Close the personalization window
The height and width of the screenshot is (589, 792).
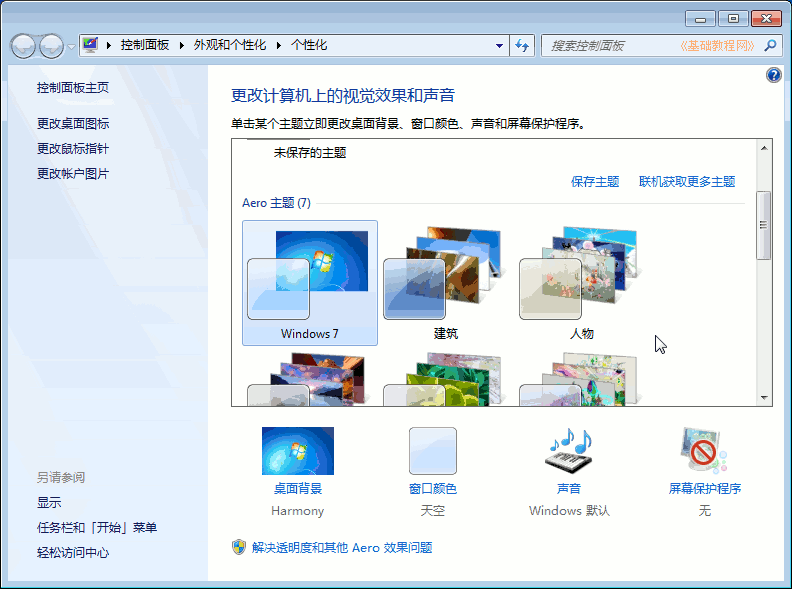tap(766, 19)
